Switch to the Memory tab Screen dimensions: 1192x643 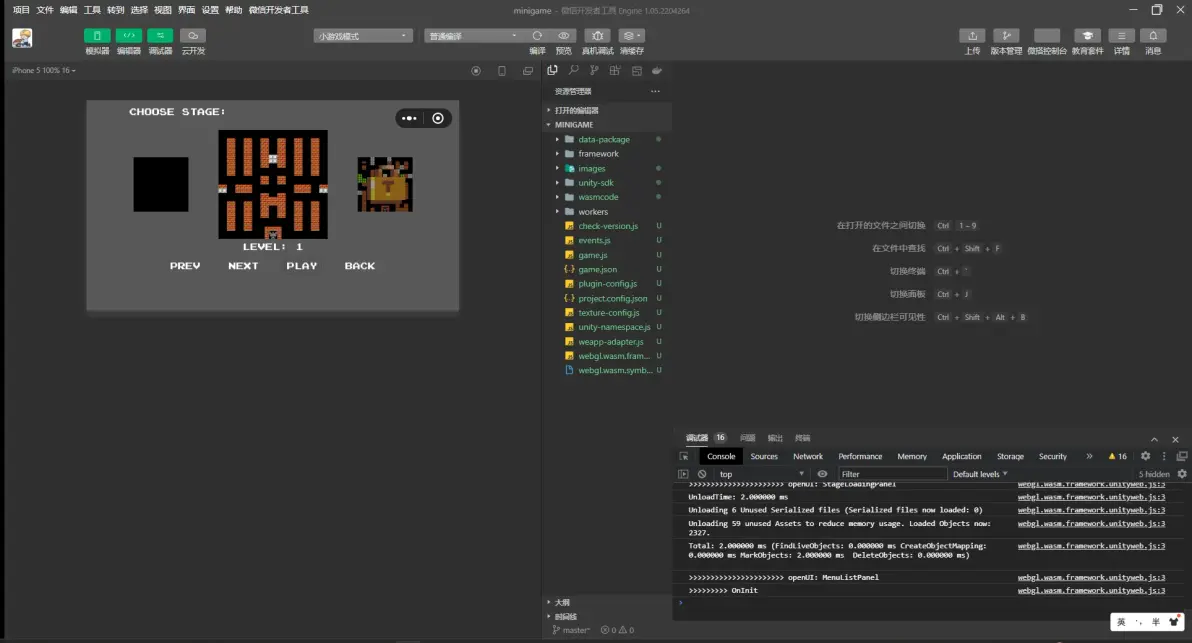click(911, 456)
